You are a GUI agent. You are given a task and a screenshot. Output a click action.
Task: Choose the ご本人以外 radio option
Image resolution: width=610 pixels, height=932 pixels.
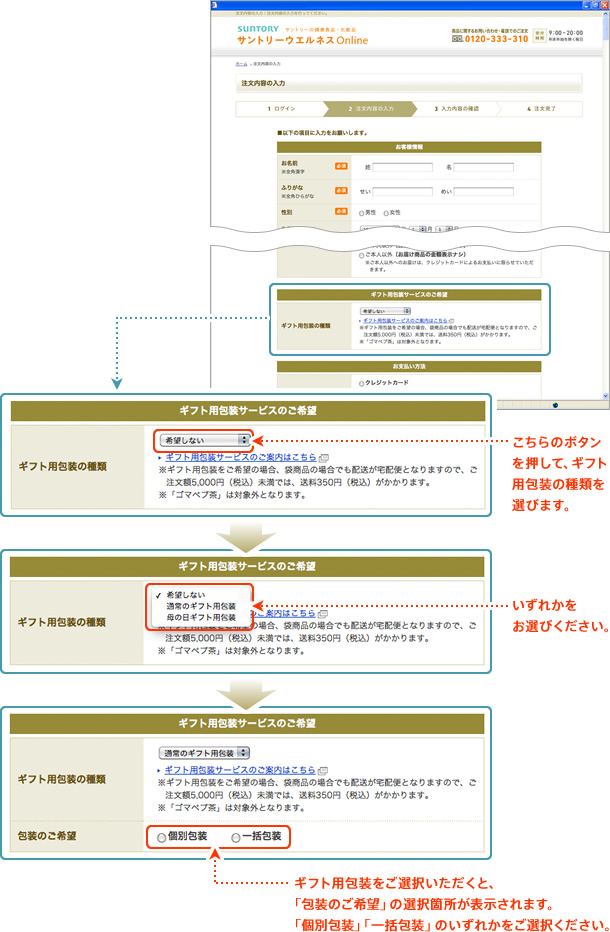point(361,255)
